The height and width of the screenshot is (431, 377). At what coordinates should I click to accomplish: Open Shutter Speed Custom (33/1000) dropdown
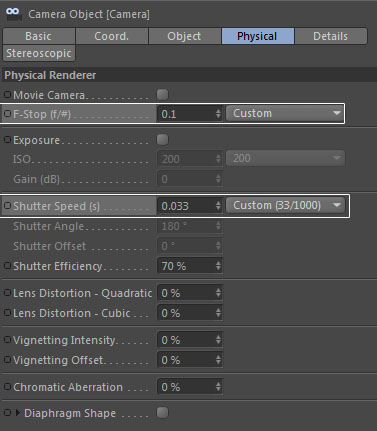[x=285, y=205]
